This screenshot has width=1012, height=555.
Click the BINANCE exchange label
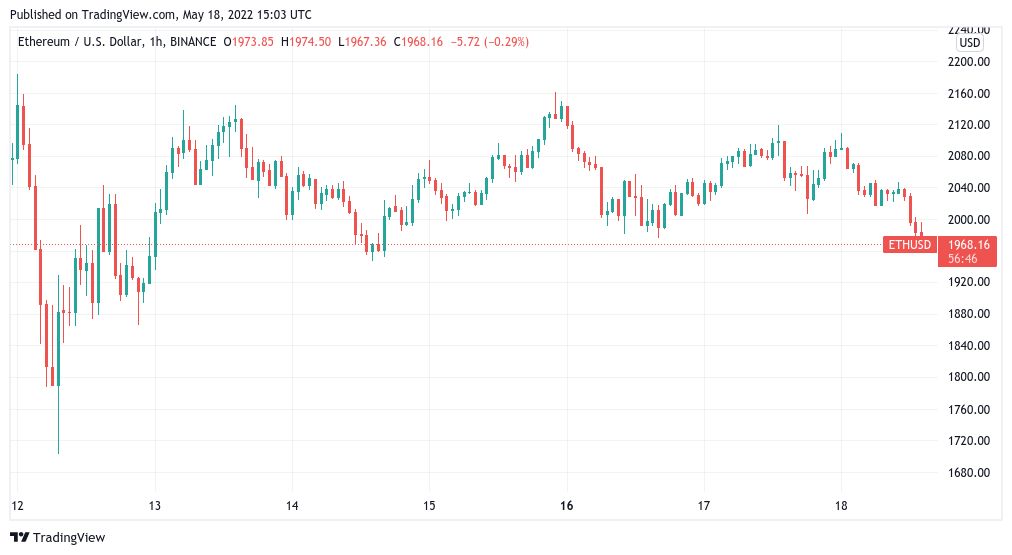tap(195, 42)
